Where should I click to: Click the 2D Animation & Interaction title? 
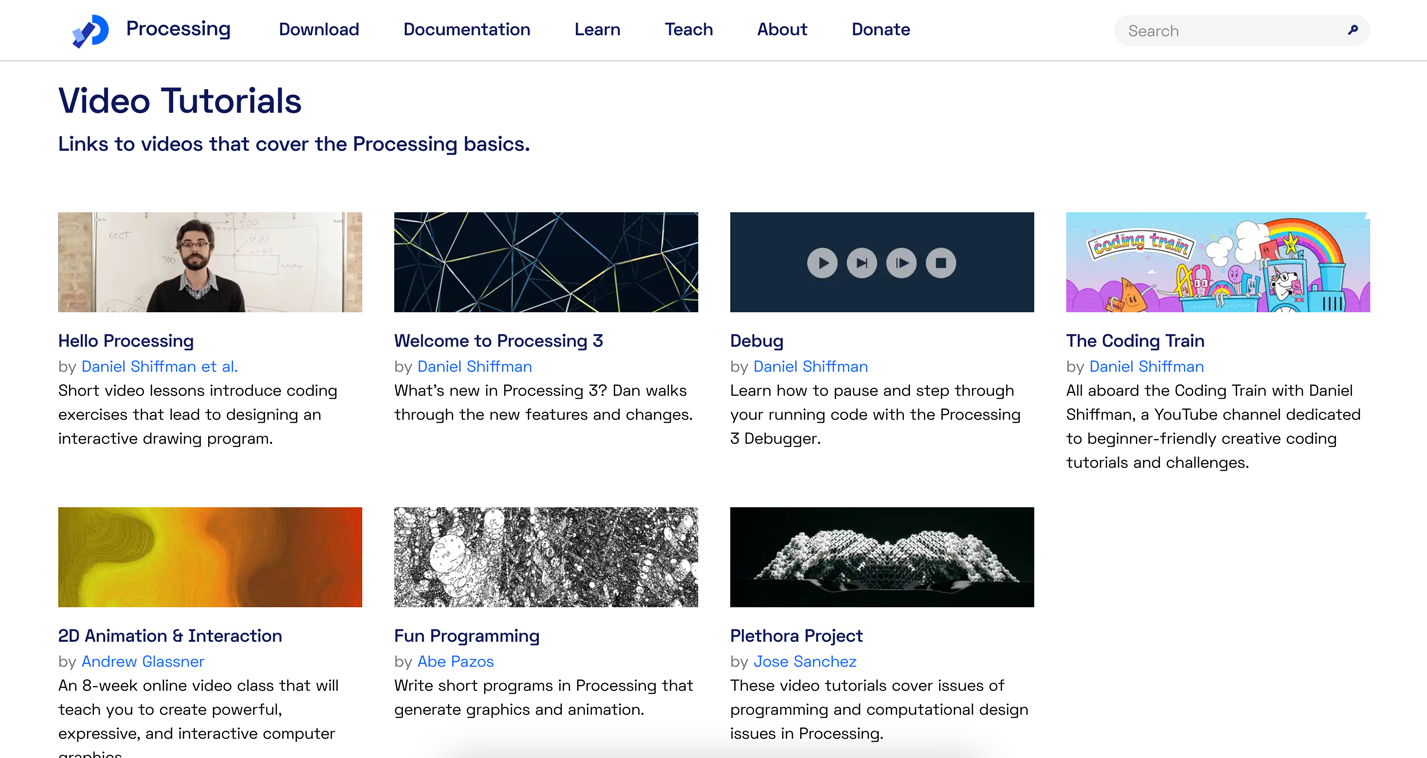coord(170,636)
